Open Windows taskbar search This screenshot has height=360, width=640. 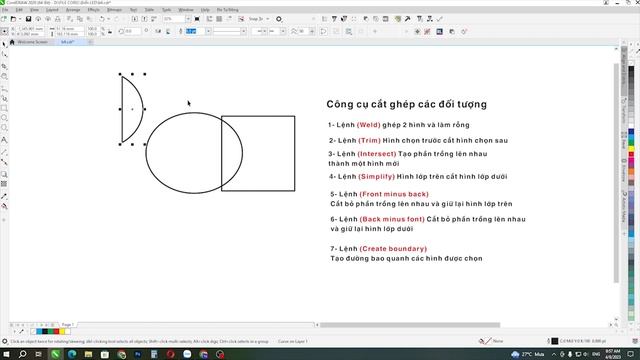point(22,354)
